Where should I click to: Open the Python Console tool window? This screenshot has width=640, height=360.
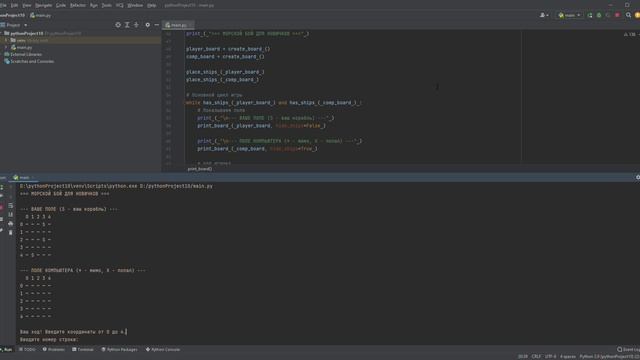point(163,350)
